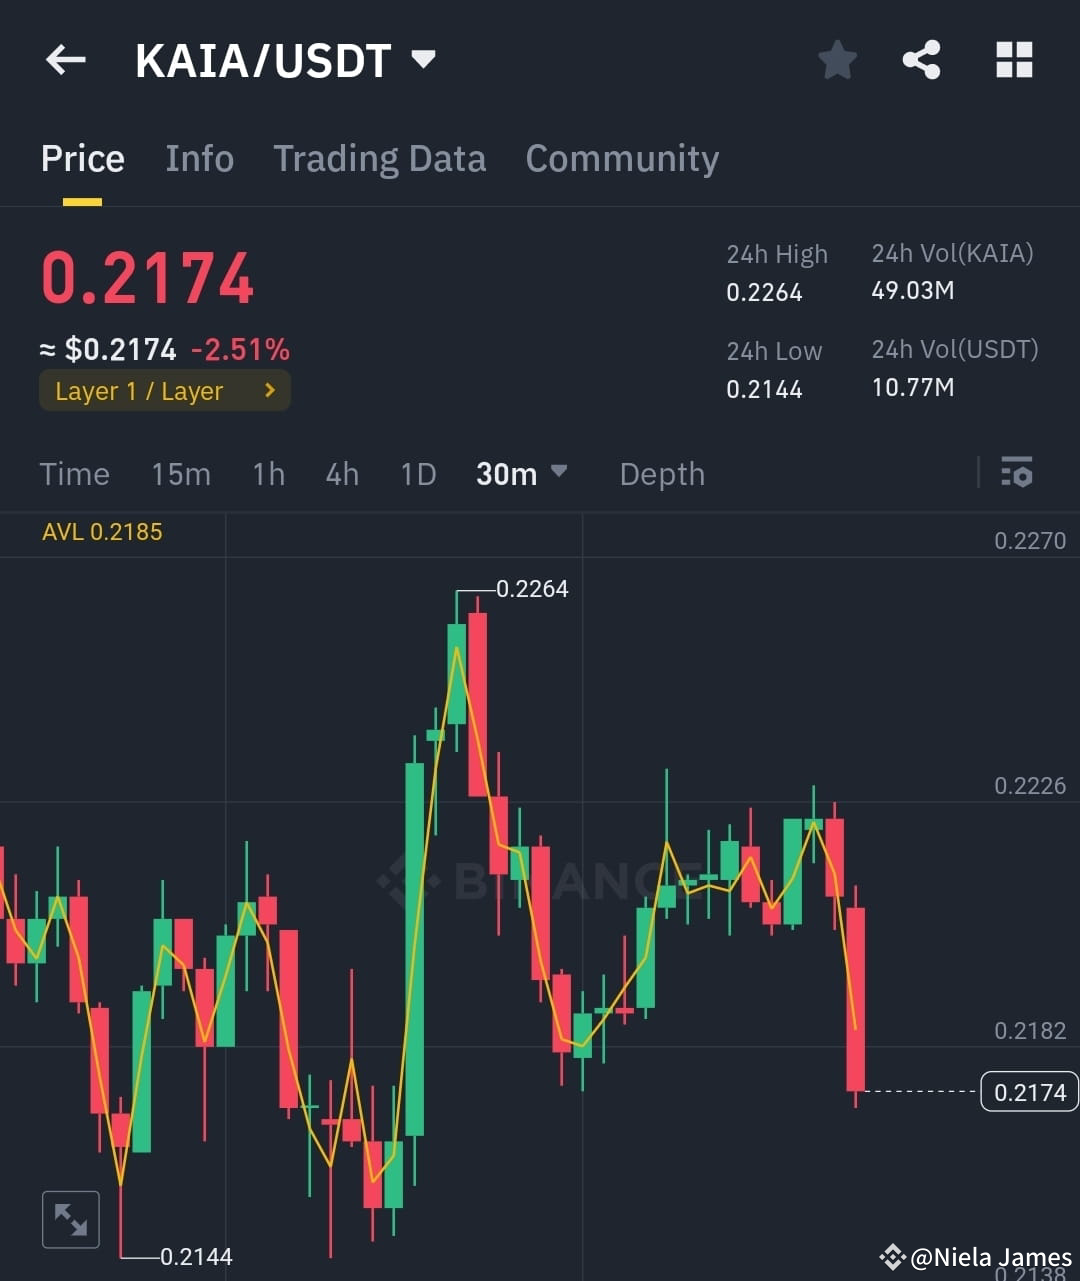Open chart settings via the indicator icon
This screenshot has height=1281, width=1080.
[1016, 473]
